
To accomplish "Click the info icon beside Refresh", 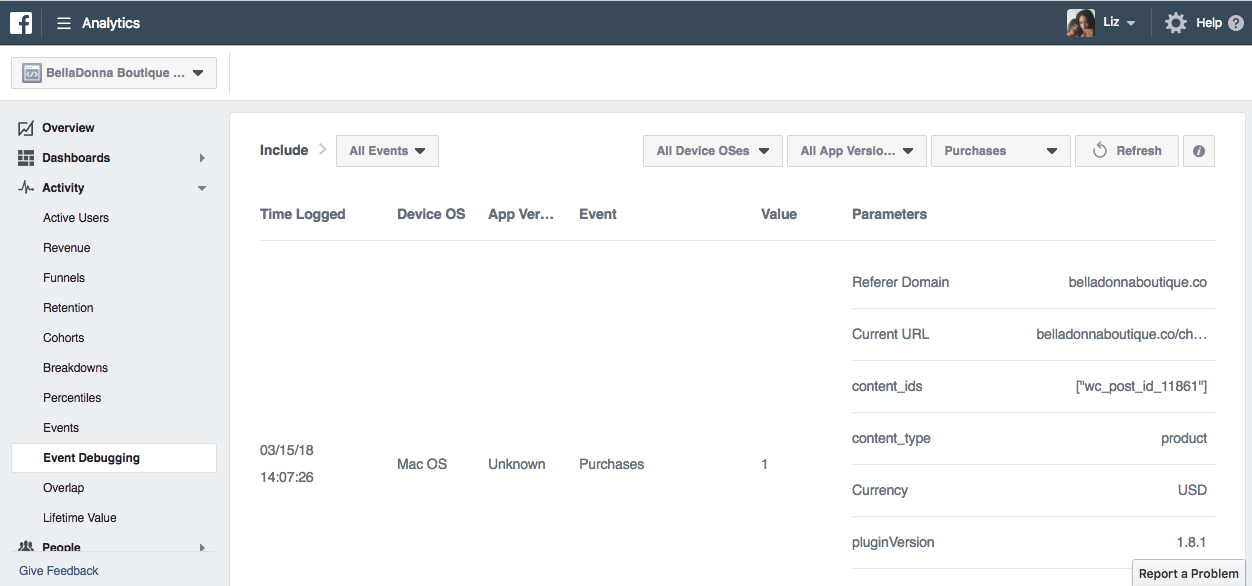I will point(1199,151).
